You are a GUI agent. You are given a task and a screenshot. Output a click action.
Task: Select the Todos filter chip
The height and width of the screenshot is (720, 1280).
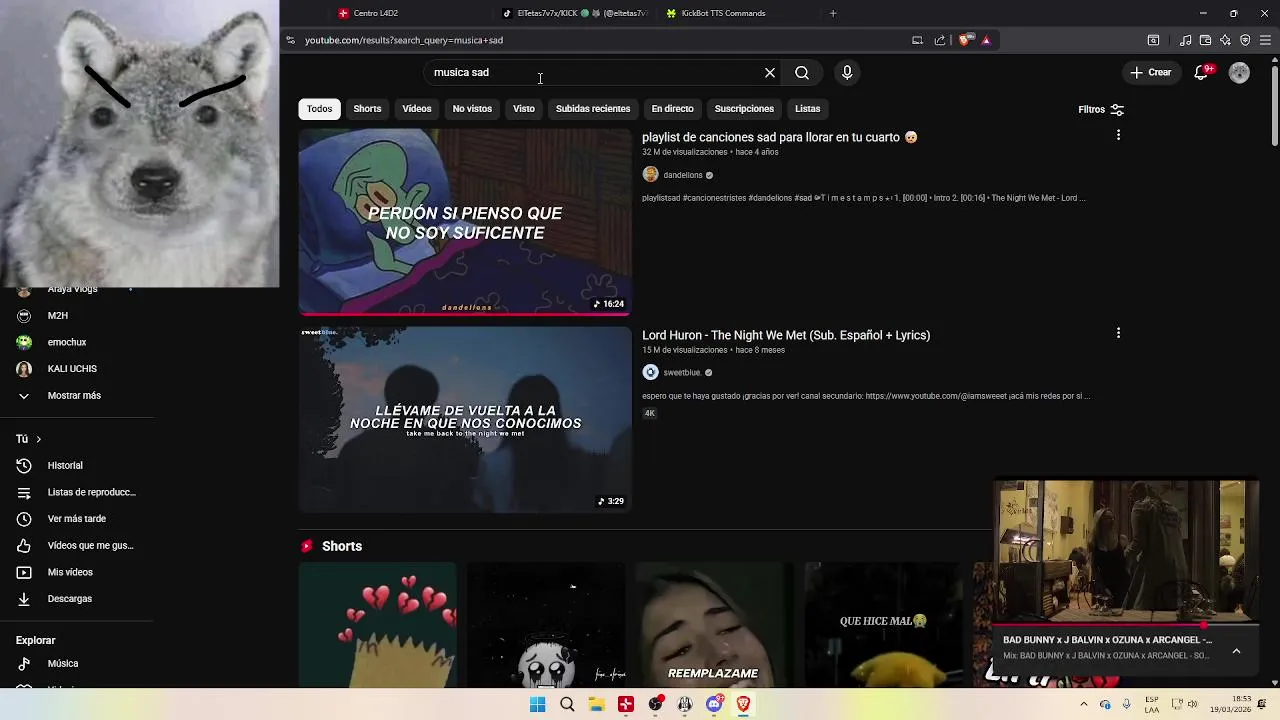(x=319, y=108)
